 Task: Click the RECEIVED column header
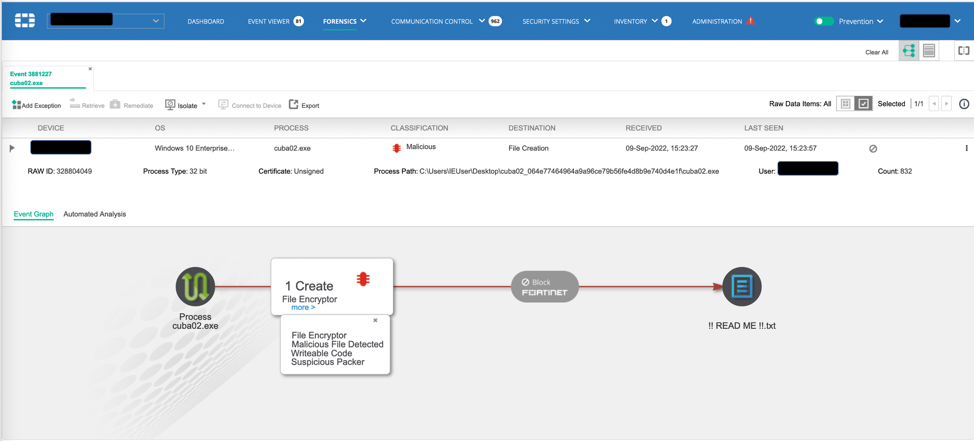(x=644, y=128)
